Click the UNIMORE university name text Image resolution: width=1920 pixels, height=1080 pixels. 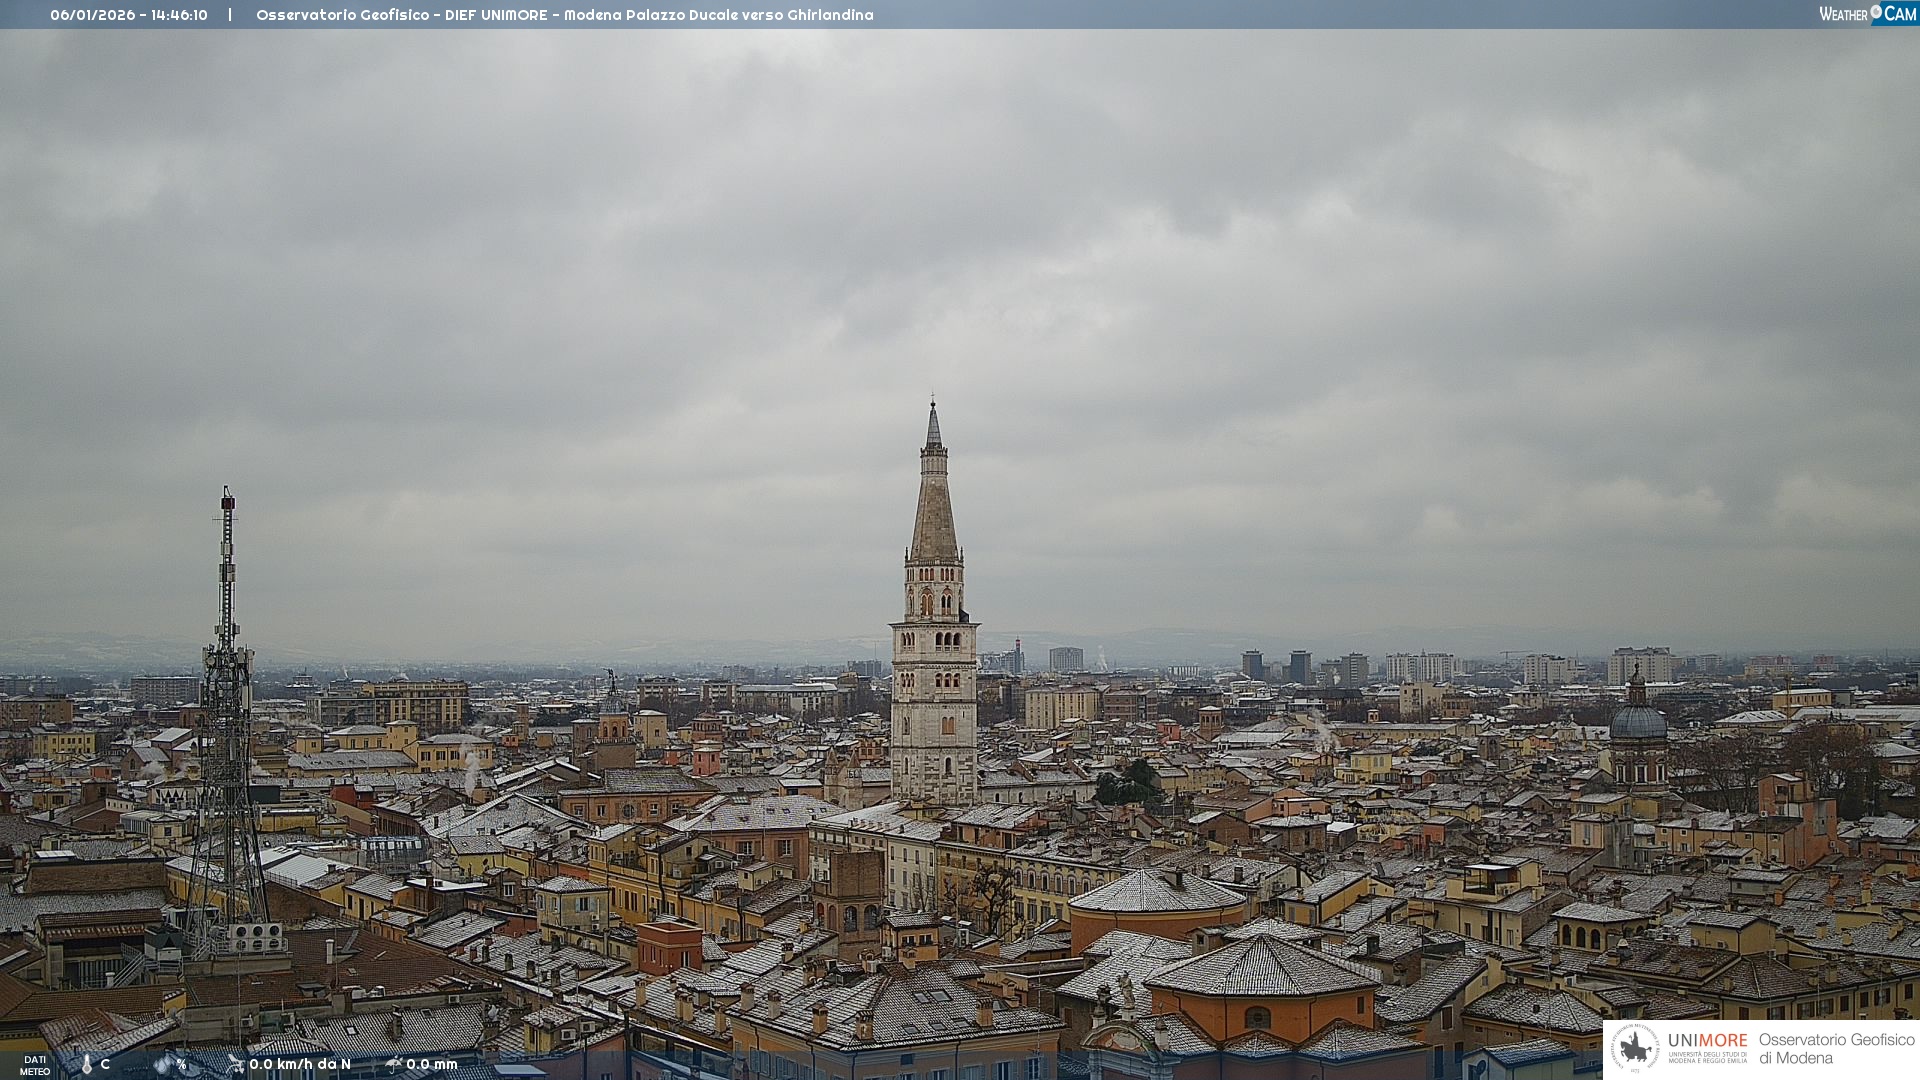tap(1707, 1040)
